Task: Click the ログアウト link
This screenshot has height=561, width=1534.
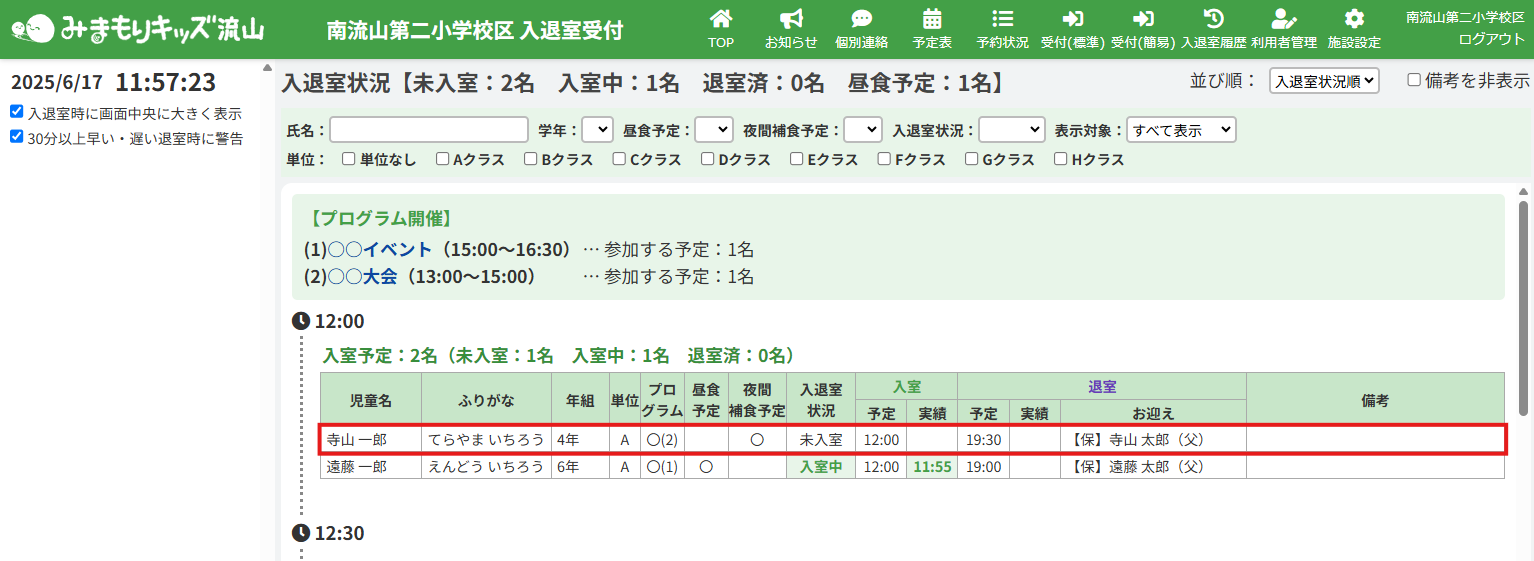Action: coord(1491,39)
